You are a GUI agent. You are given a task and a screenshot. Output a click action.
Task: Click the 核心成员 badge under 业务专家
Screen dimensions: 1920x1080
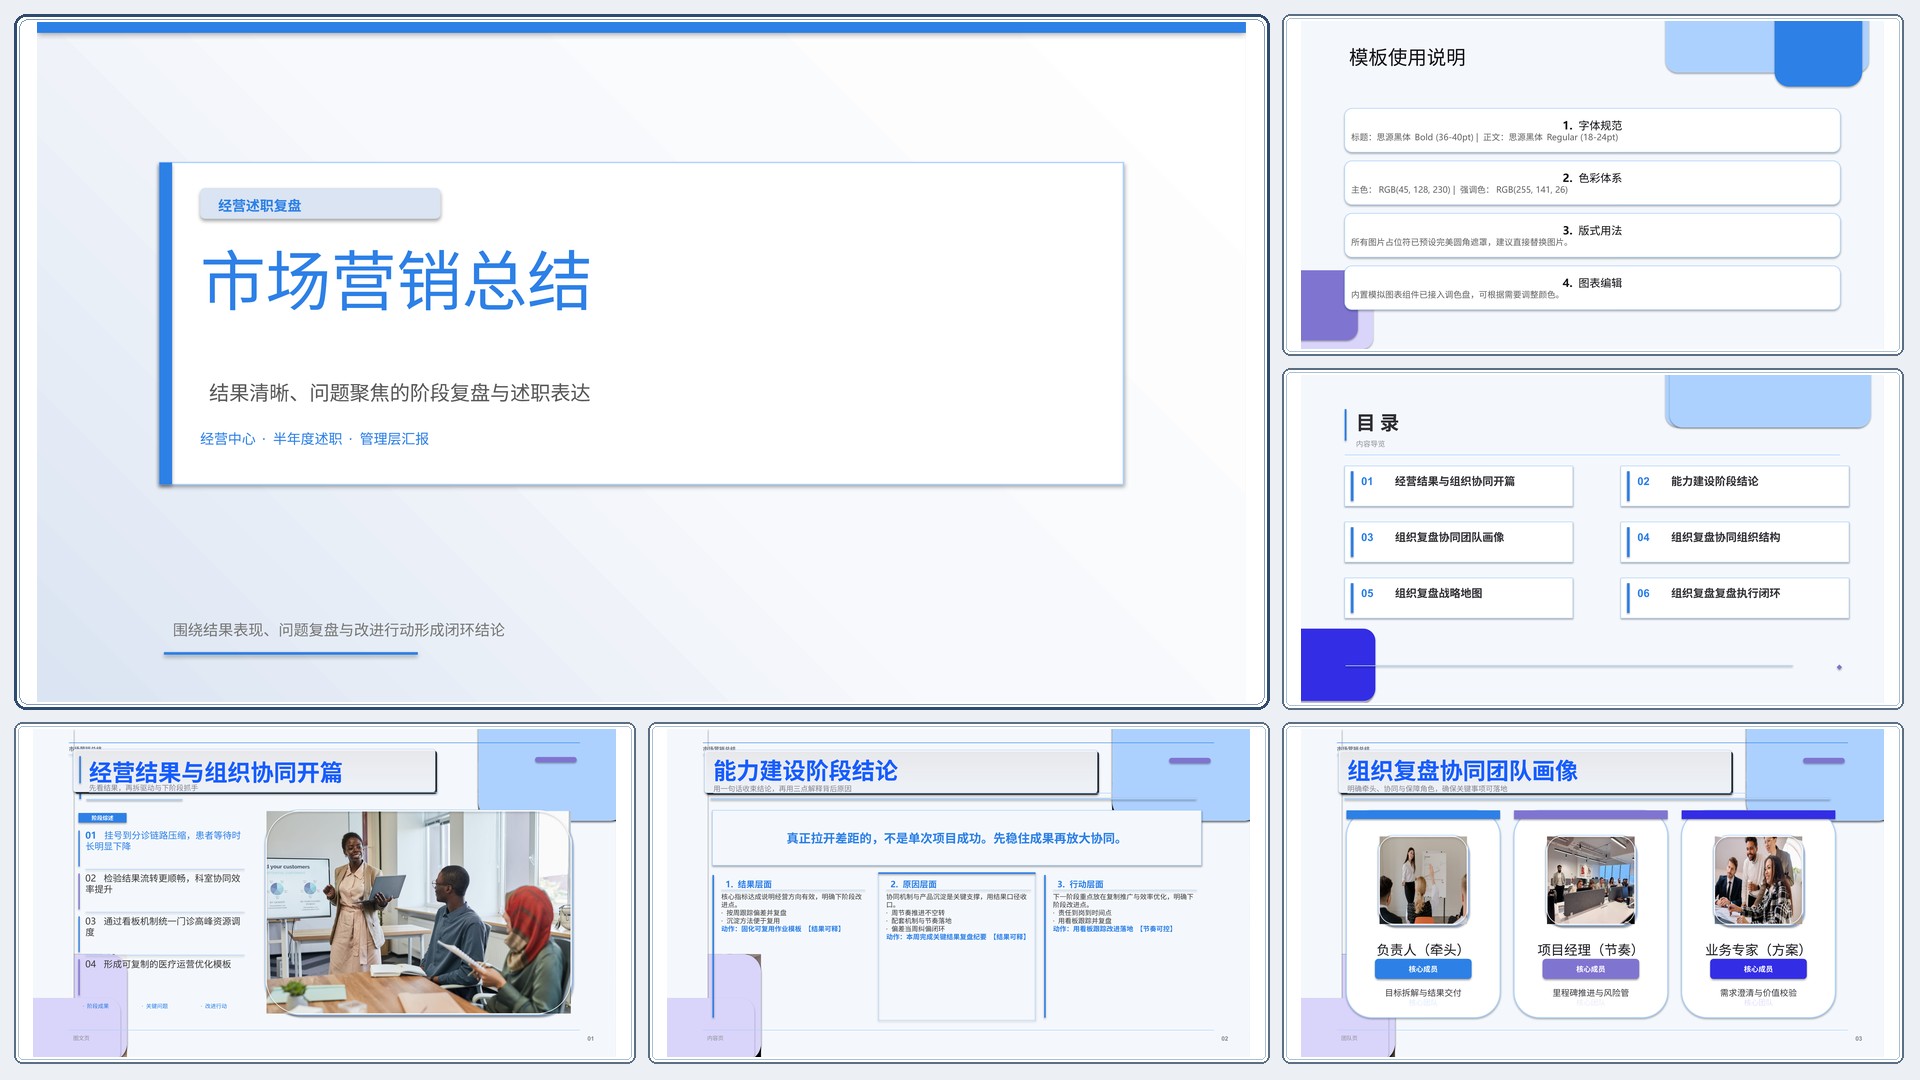tap(1758, 969)
